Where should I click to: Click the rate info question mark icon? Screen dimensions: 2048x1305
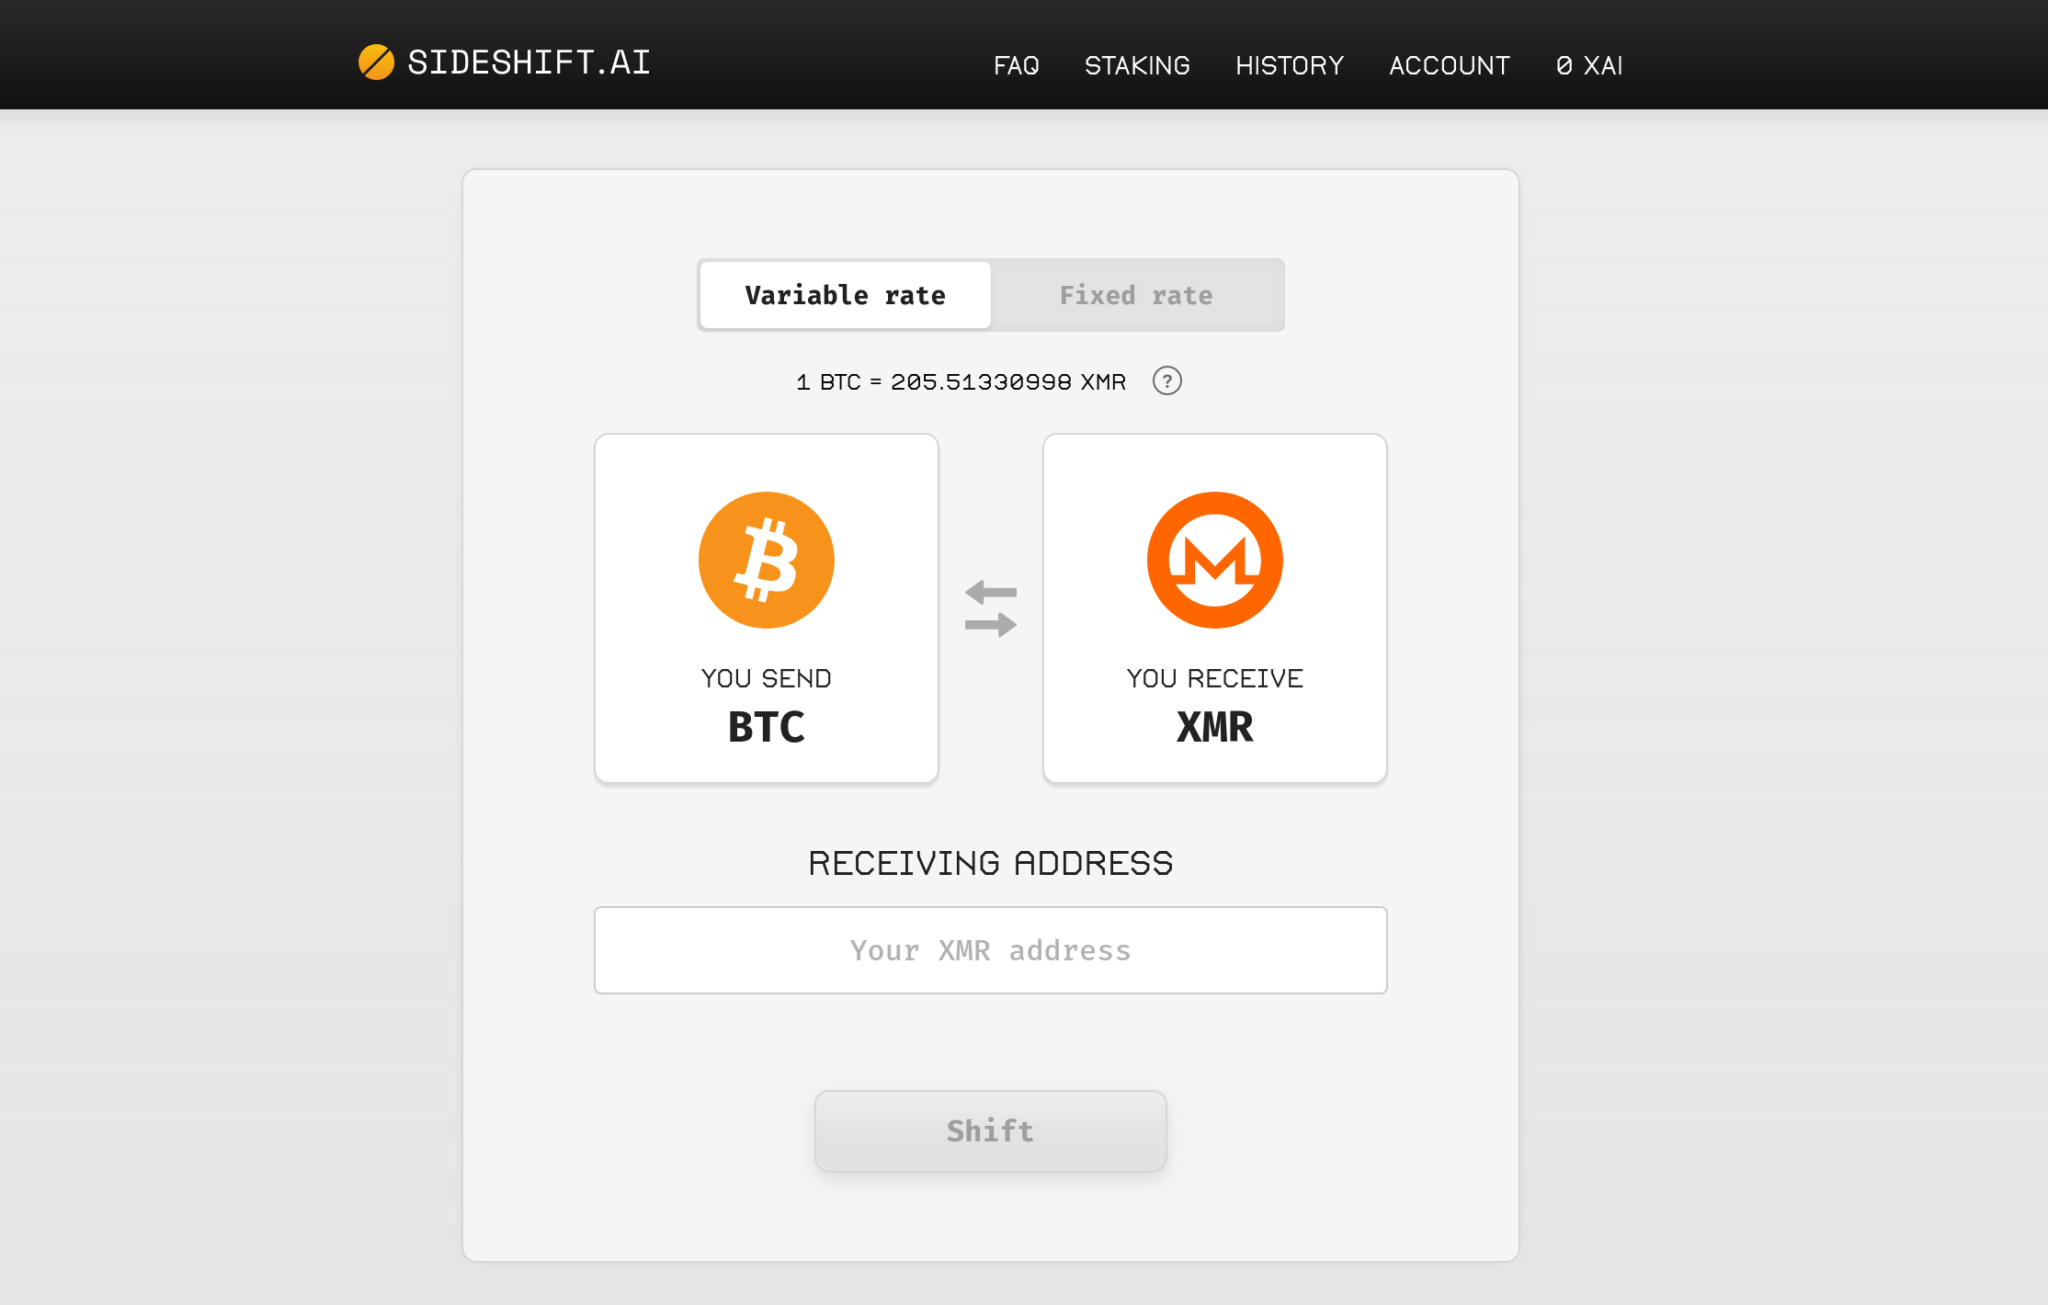(x=1166, y=381)
